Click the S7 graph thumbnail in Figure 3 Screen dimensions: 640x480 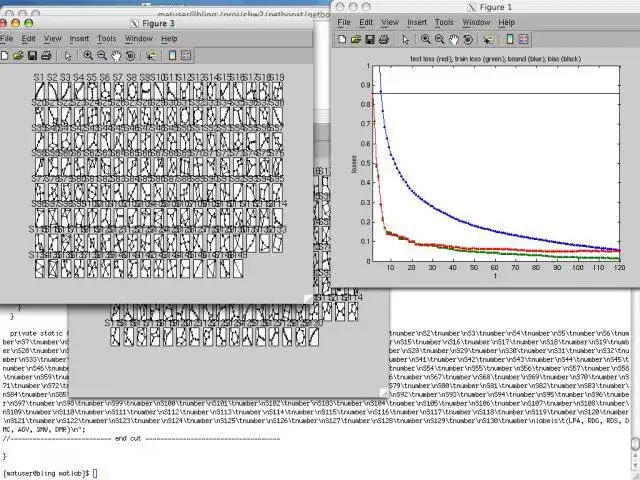click(x=118, y=91)
